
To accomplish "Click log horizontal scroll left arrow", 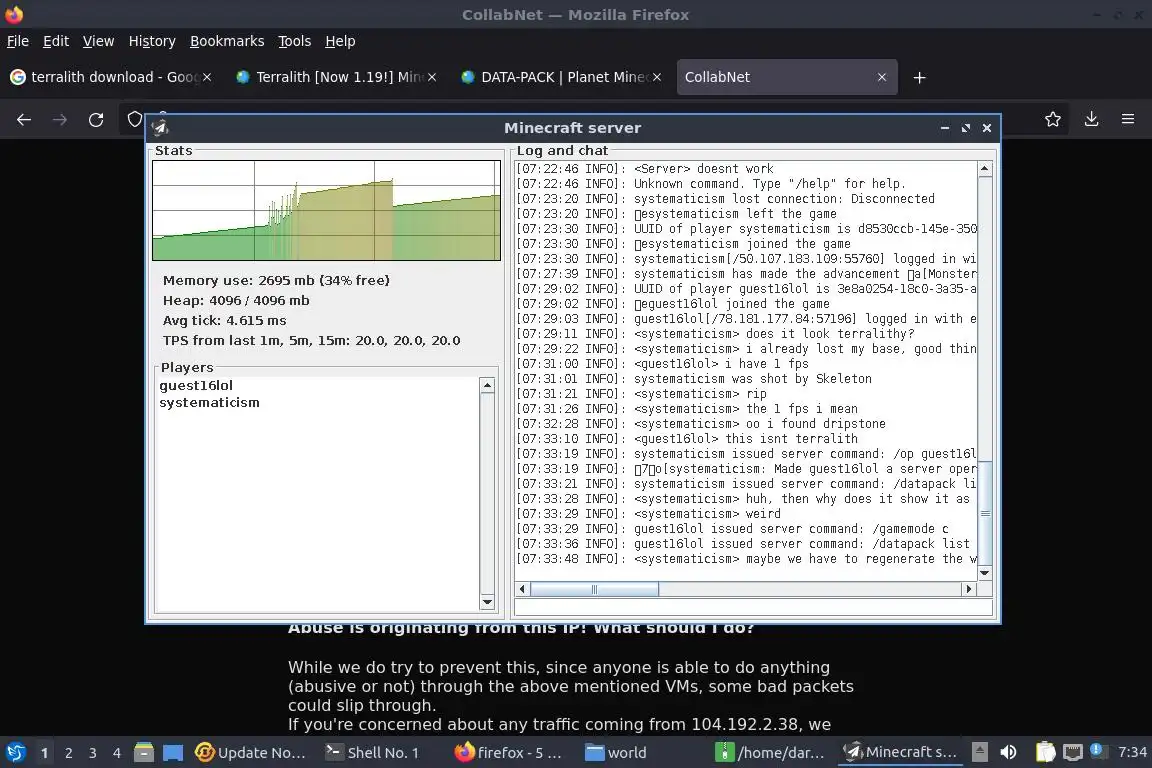I will click(x=522, y=589).
